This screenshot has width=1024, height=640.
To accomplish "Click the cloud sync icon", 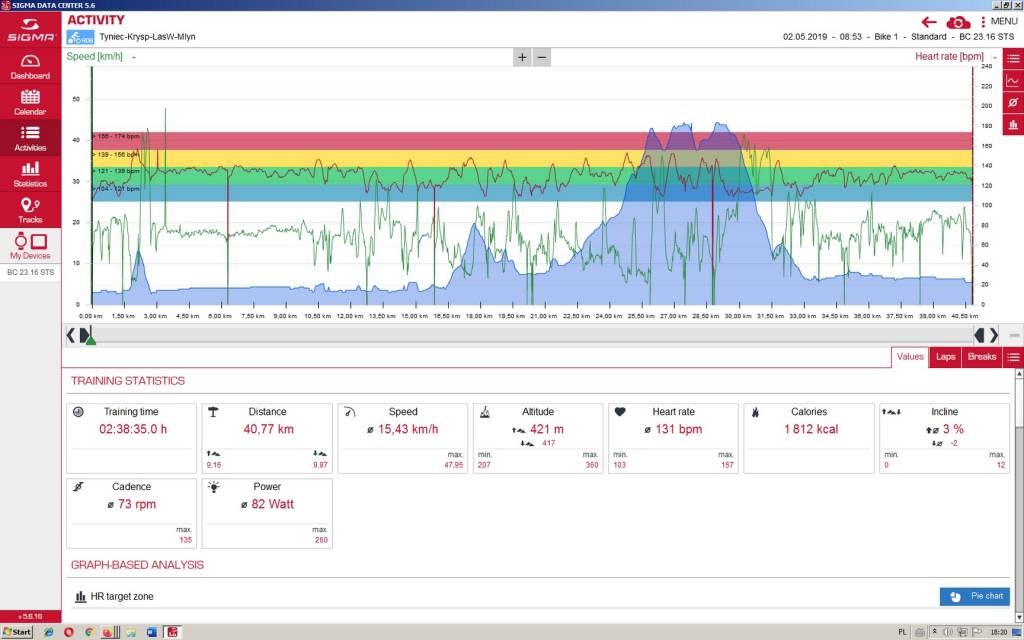I will coord(958,22).
